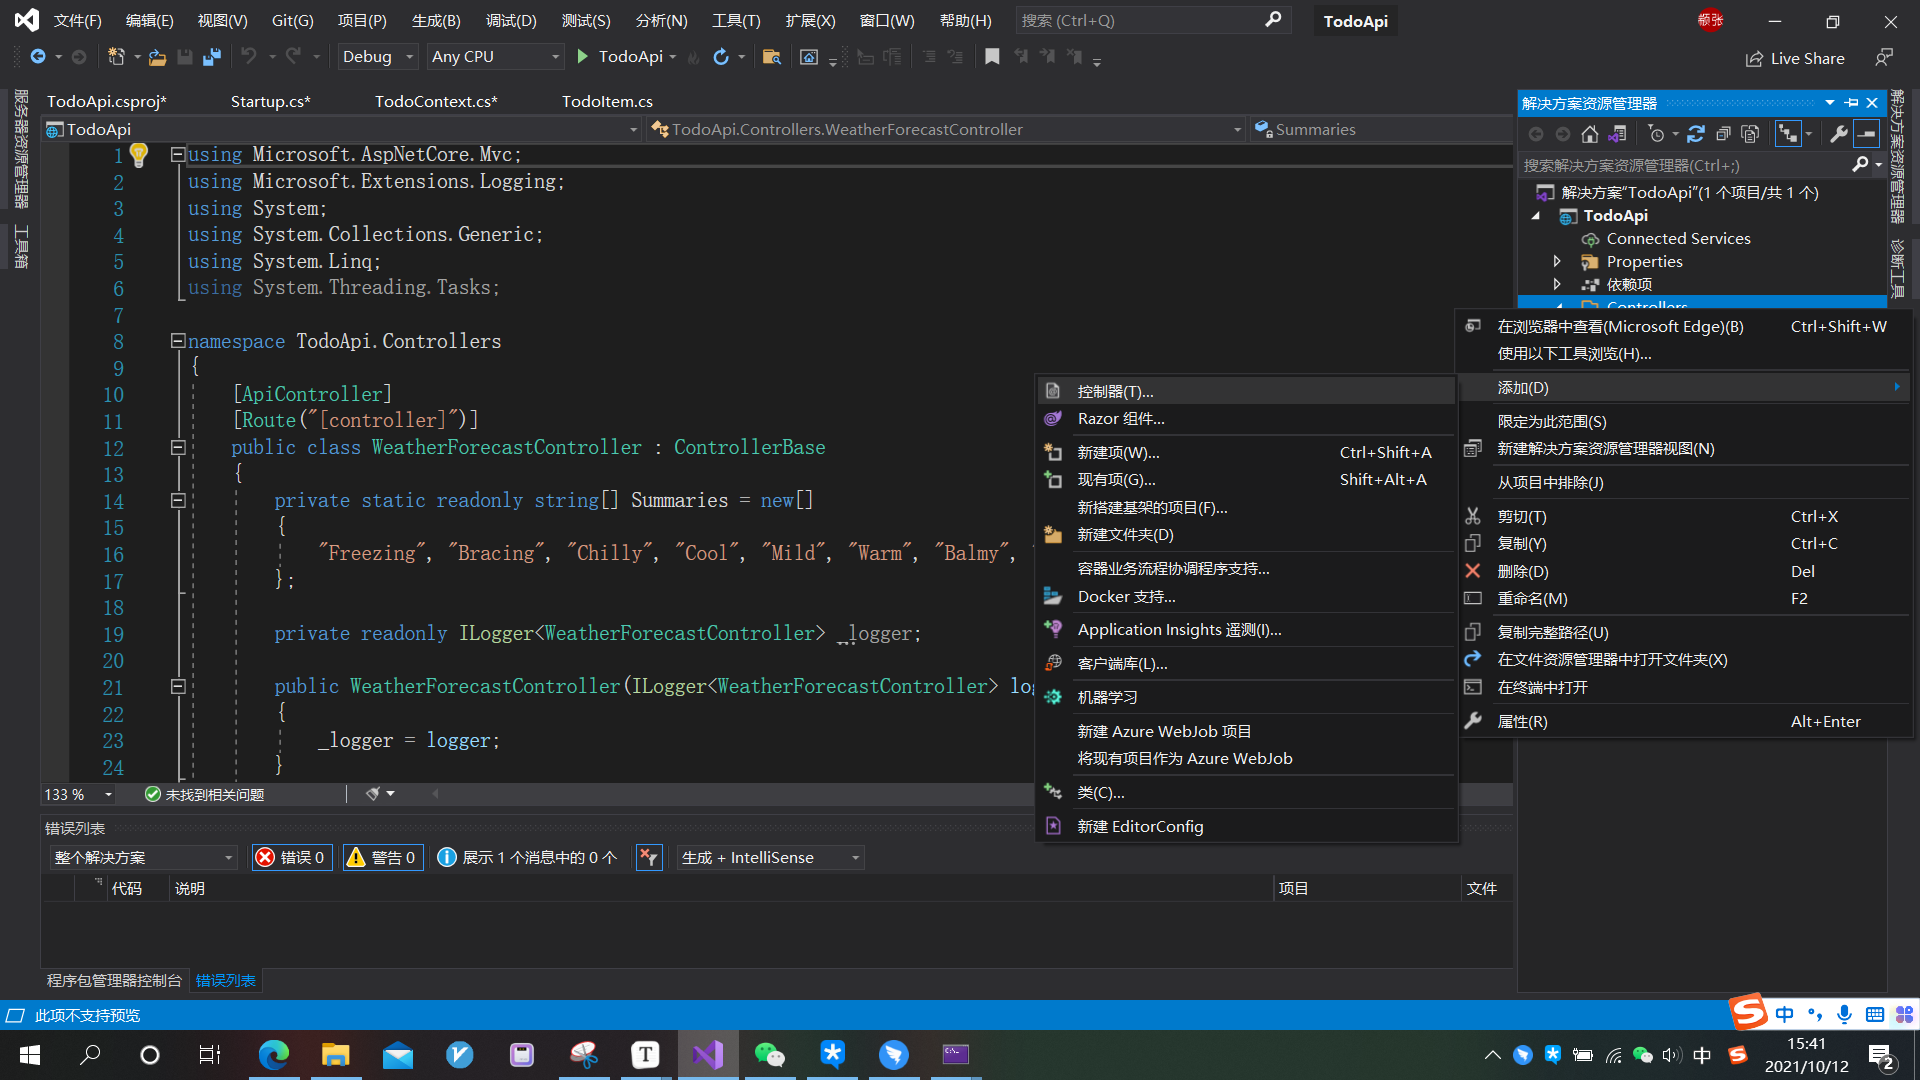Toggle the errors filter button
This screenshot has height=1080, width=1920.
coord(291,857)
